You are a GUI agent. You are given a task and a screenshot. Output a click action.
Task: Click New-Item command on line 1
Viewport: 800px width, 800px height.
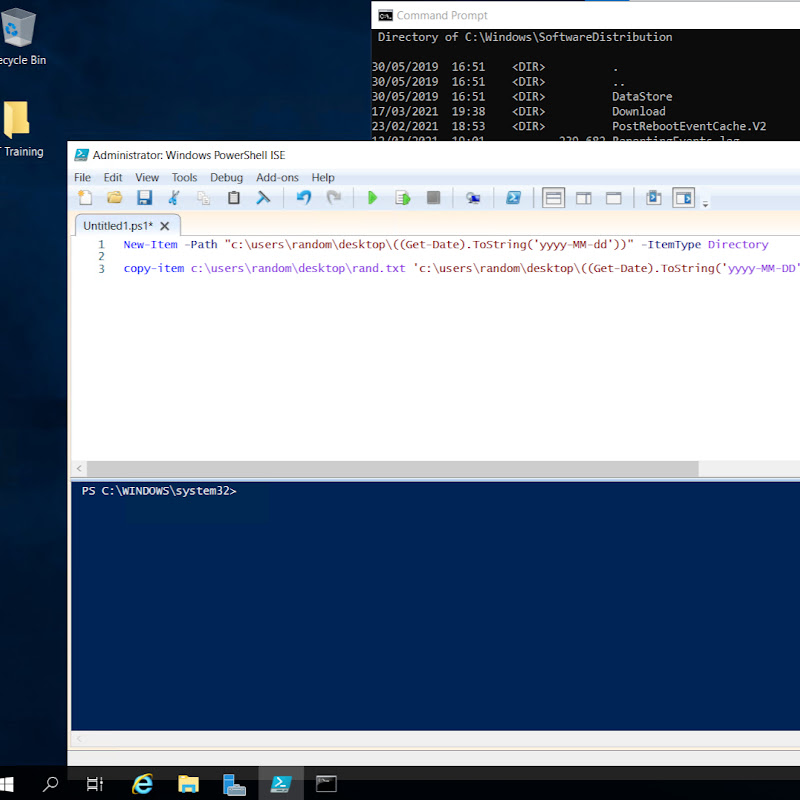151,244
